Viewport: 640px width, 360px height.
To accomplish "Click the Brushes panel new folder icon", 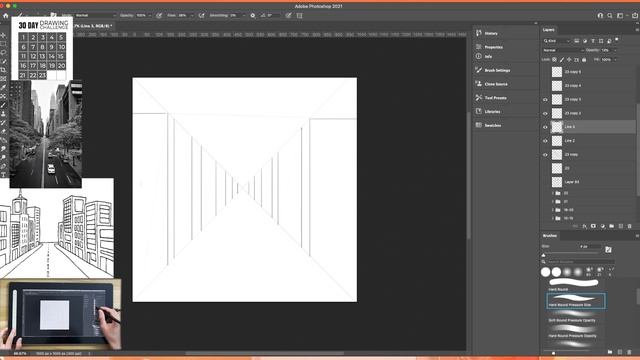I will tap(610, 352).
